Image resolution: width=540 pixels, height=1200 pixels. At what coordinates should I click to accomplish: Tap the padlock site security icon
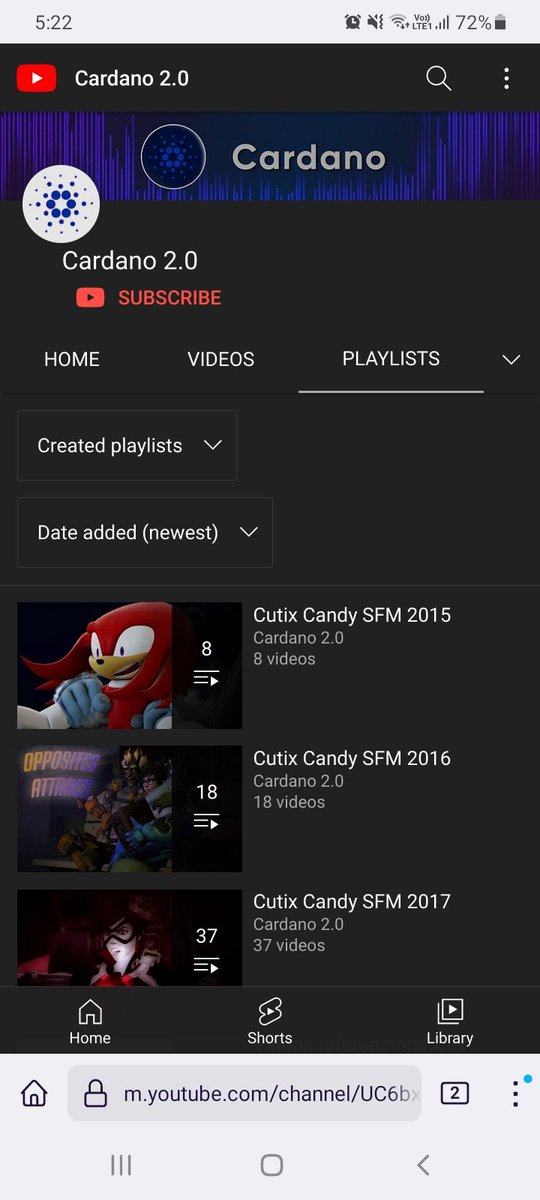click(95, 1093)
